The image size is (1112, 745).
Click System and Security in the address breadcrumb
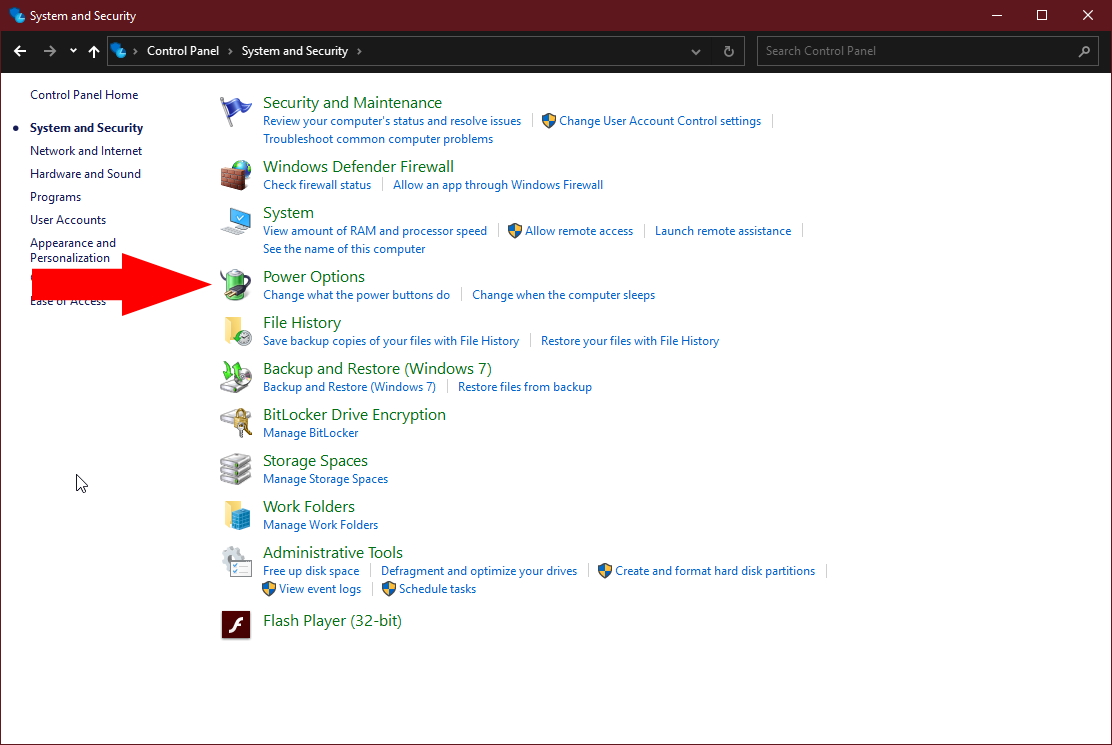(295, 51)
